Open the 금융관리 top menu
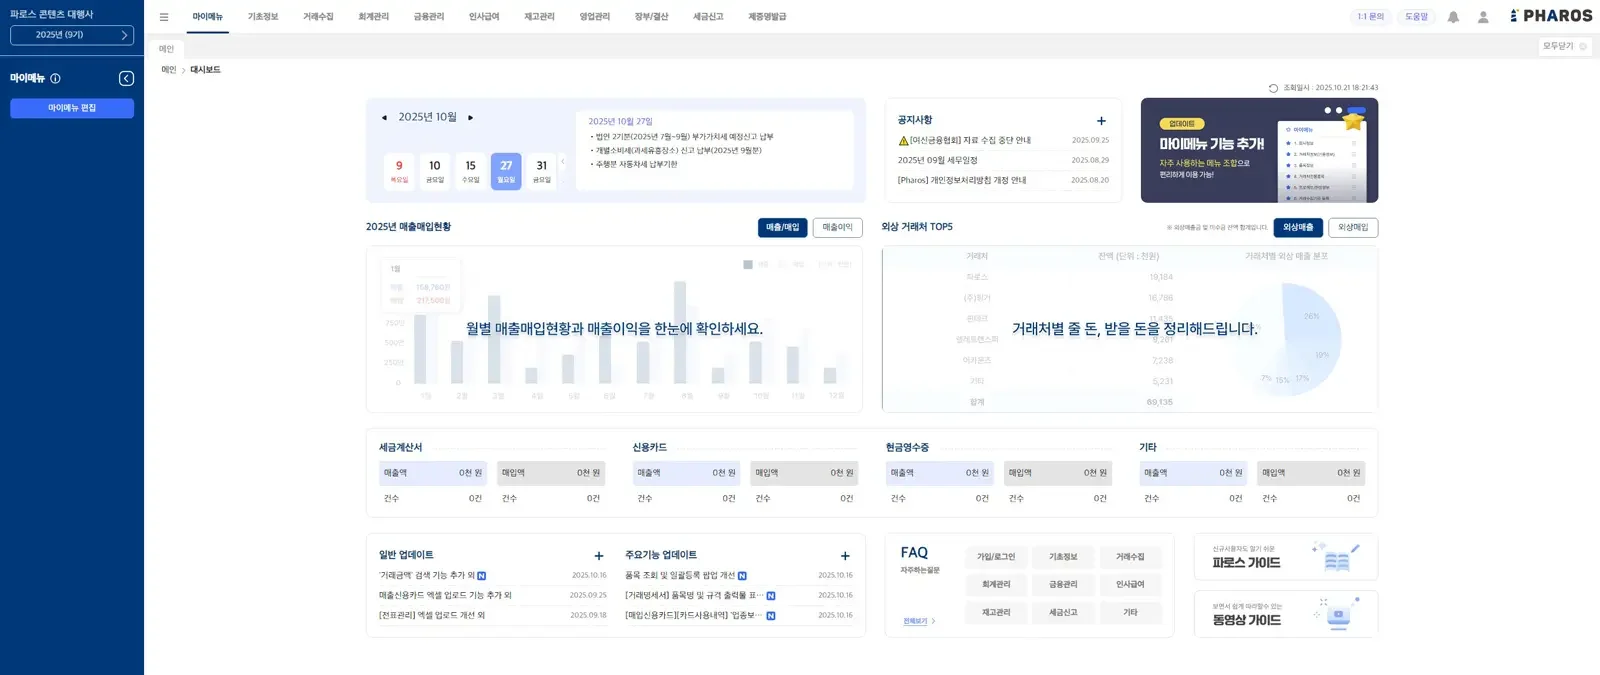Screen dimensions: 1600x675 coord(428,17)
